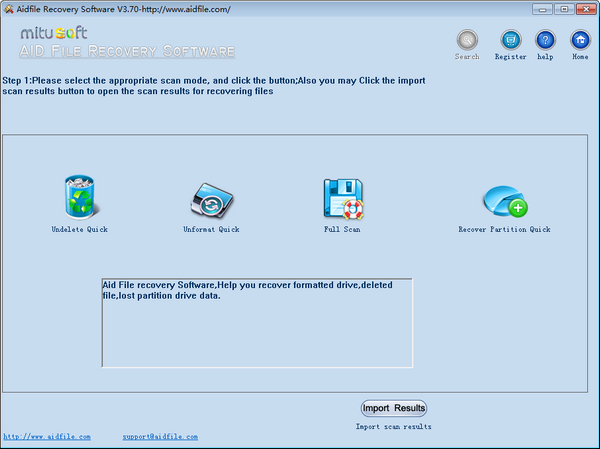Choose Recover Partition Quick pie icon
The image size is (600, 449).
[x=505, y=202]
